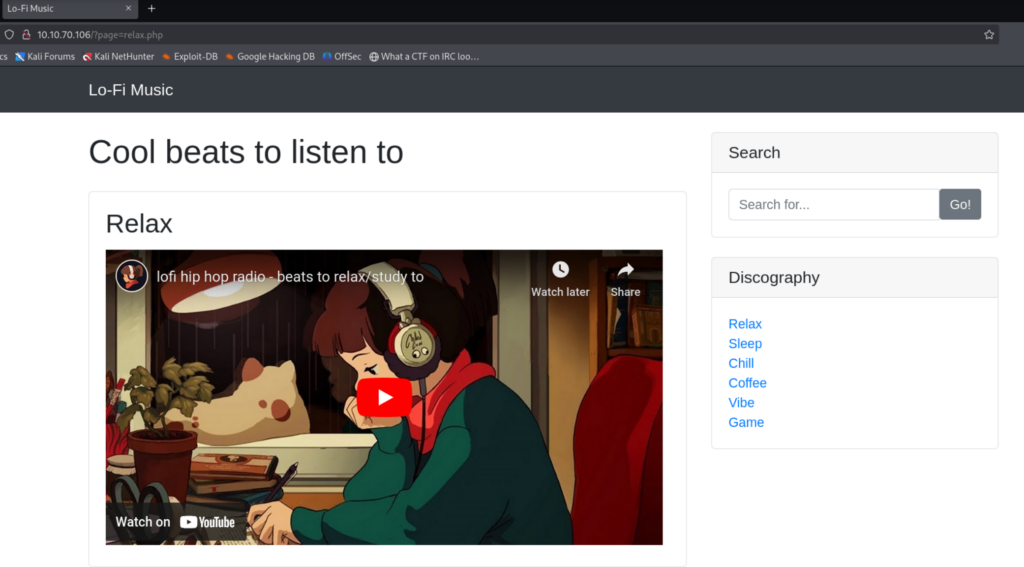1024x567 pixels.
Task: Open a new browser tab with plus
Action: tap(152, 8)
